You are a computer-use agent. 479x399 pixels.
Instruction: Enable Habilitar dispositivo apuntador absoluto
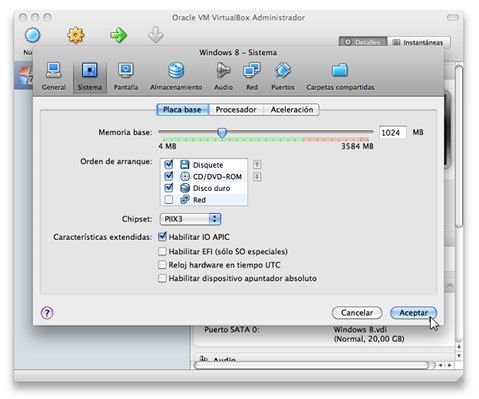[x=162, y=278]
